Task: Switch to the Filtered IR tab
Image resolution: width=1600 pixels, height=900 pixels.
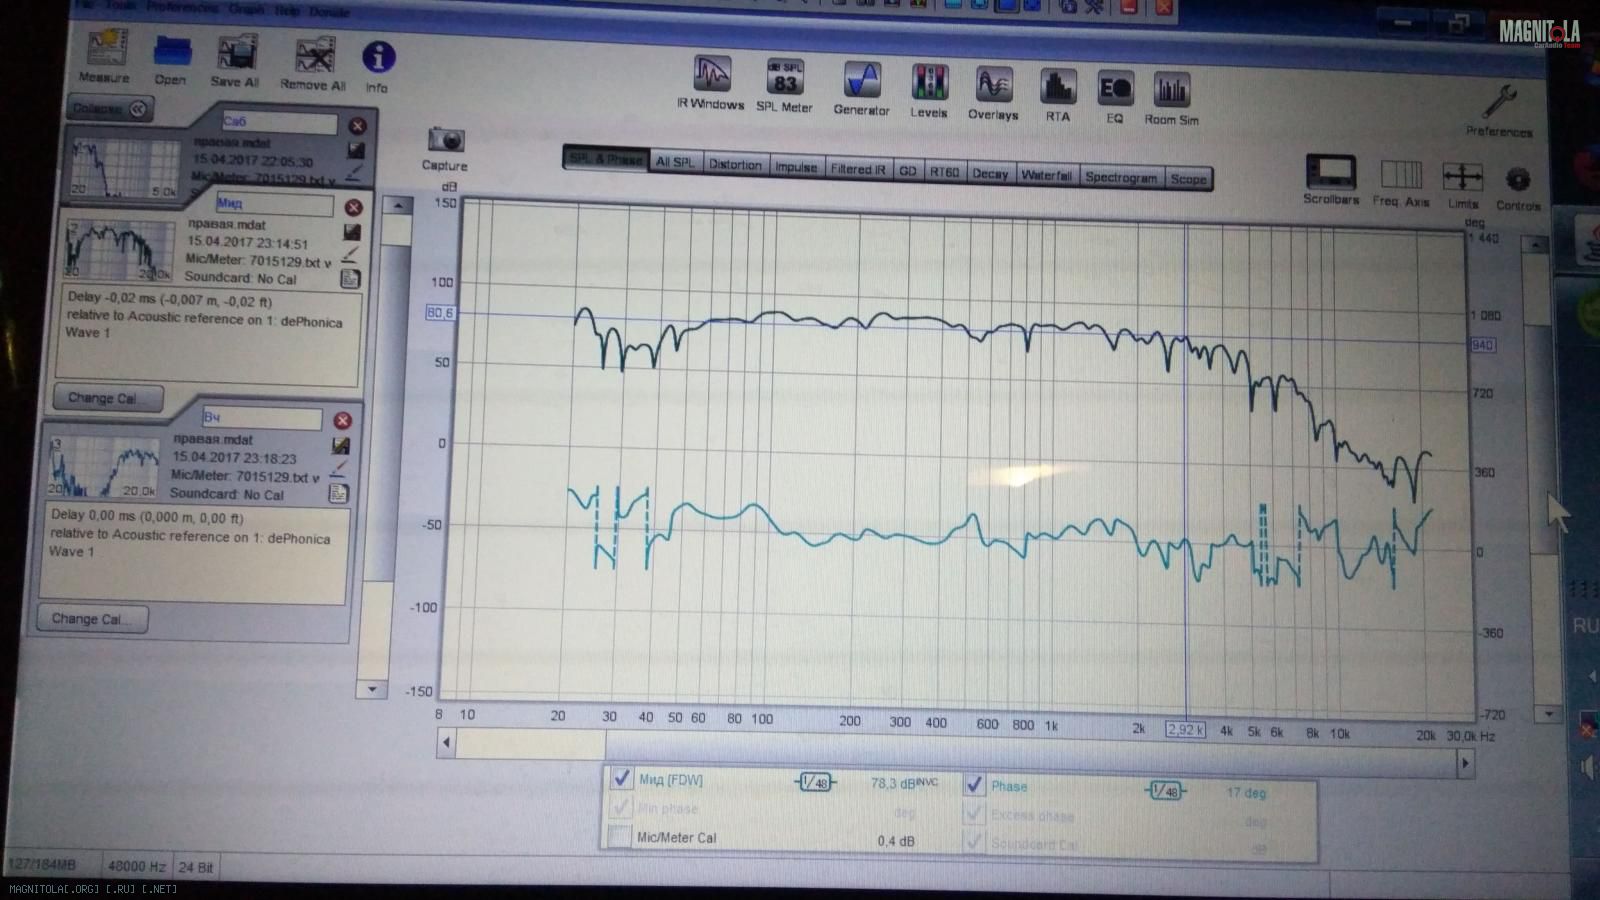Action: 858,169
